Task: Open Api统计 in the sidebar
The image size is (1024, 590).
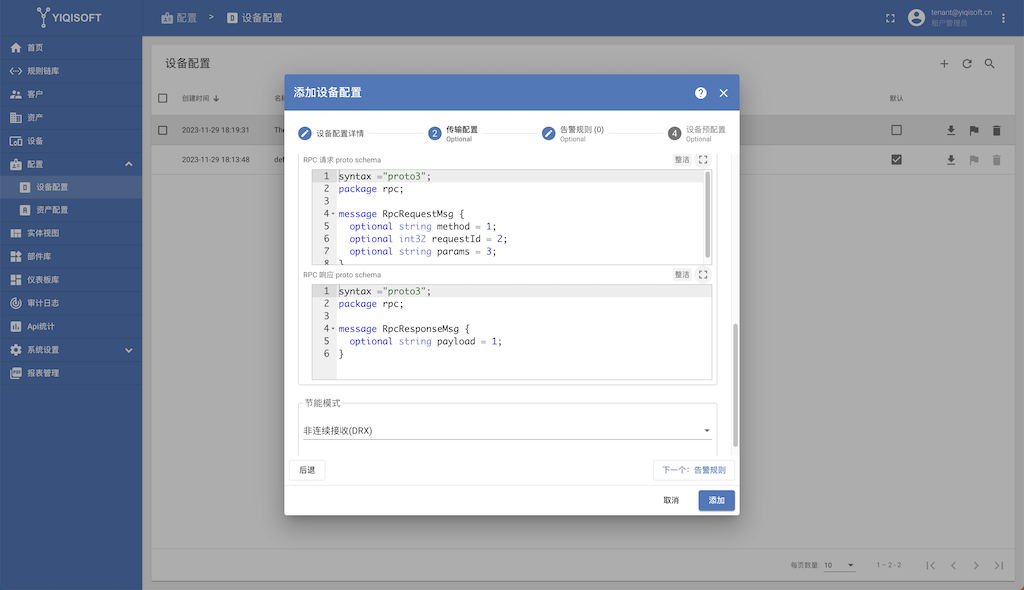Action: click(x=71, y=327)
